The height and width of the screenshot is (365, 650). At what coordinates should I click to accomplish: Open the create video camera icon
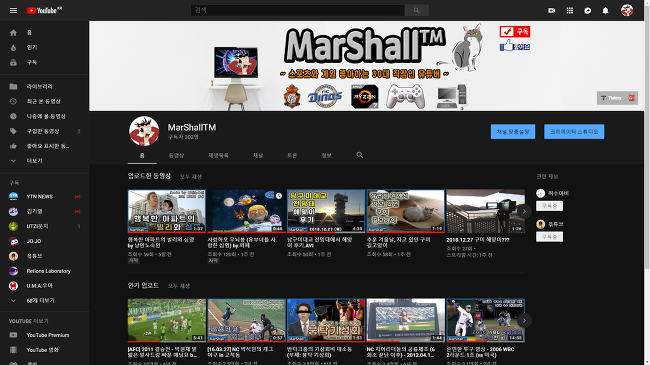click(x=551, y=10)
